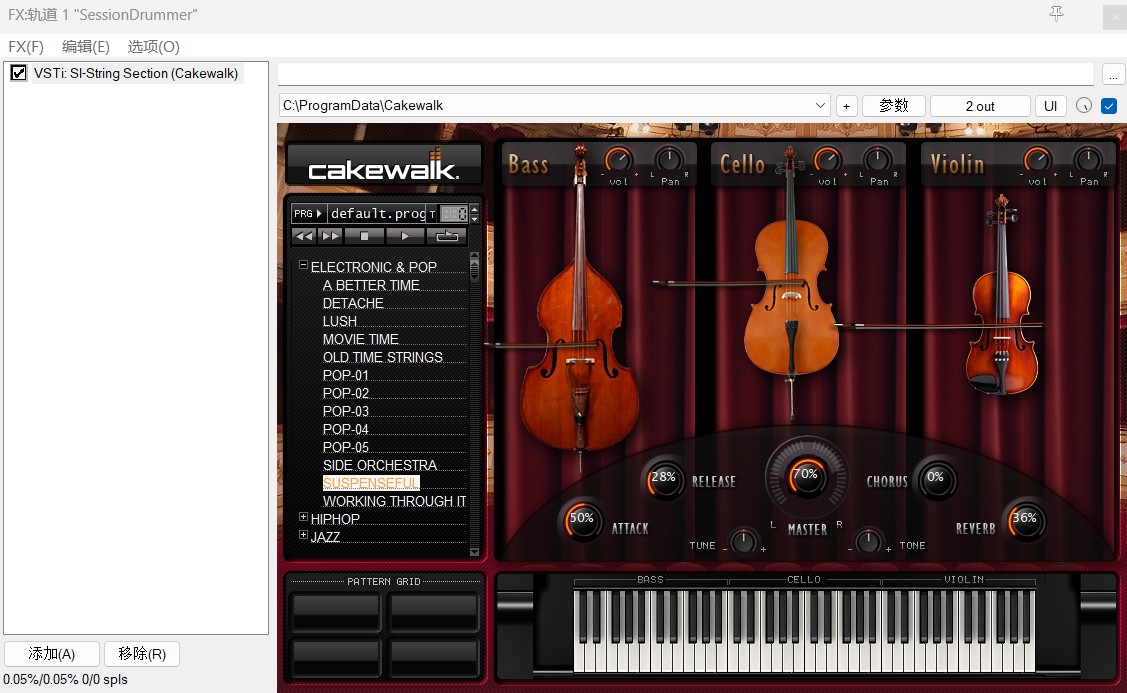The height and width of the screenshot is (693, 1127).
Task: Click the plugin comment input field
Action: [686, 74]
